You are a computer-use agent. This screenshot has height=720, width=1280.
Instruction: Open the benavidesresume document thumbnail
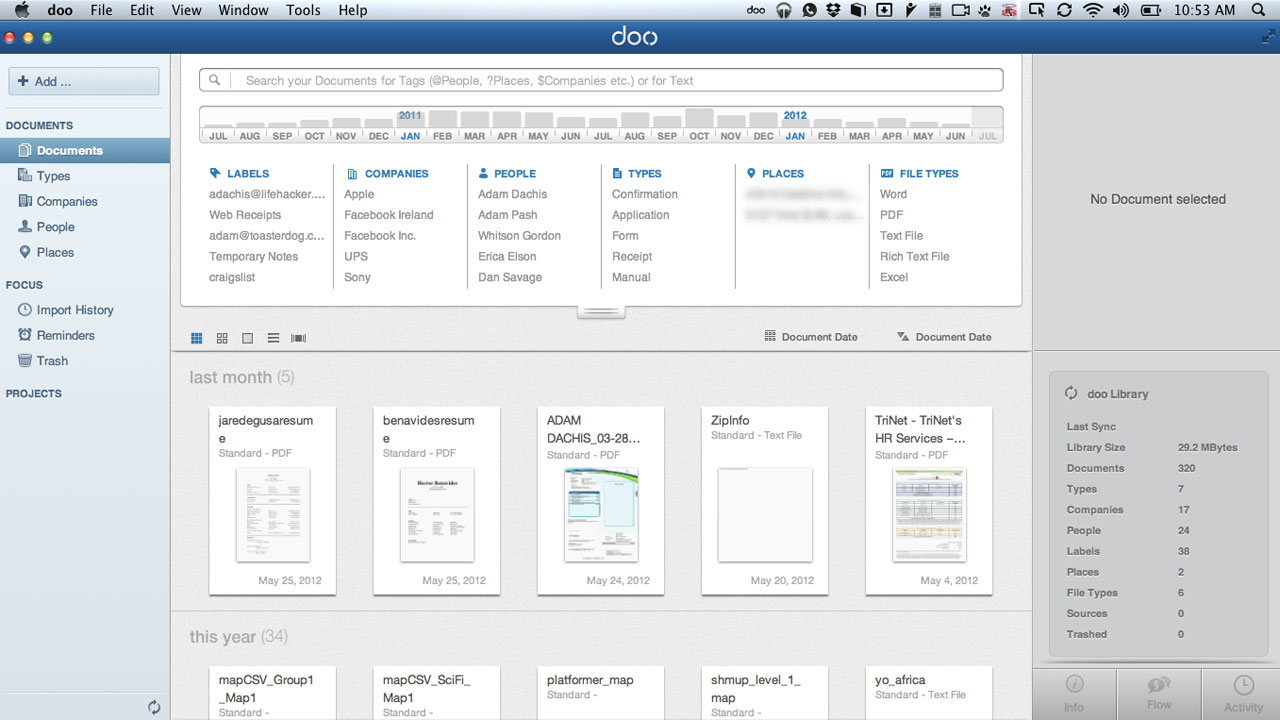point(437,515)
